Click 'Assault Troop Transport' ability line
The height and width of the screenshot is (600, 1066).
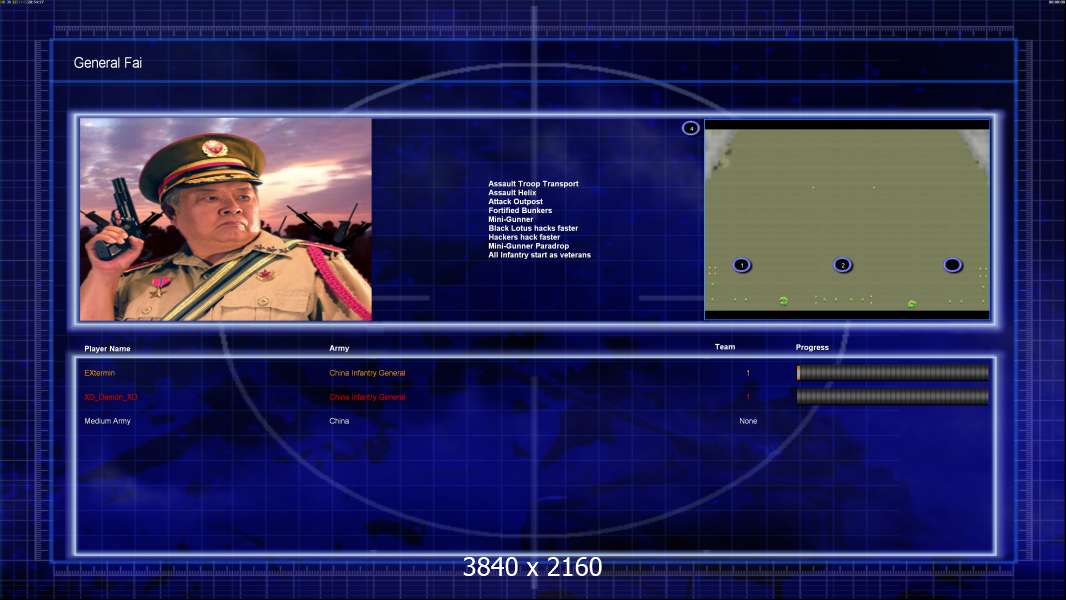pos(533,183)
